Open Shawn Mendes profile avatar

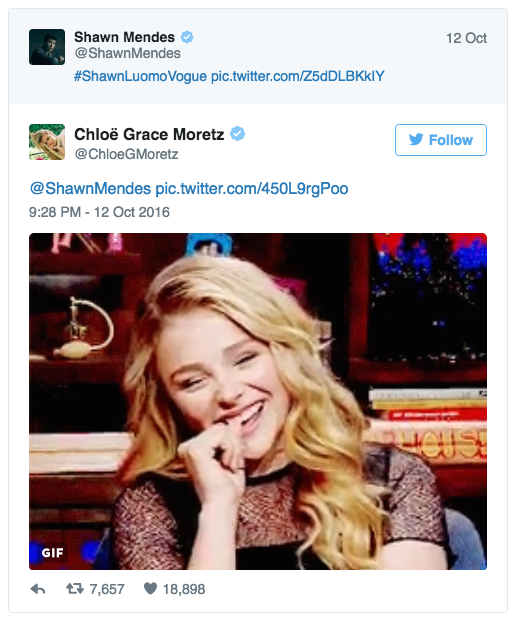(x=47, y=47)
